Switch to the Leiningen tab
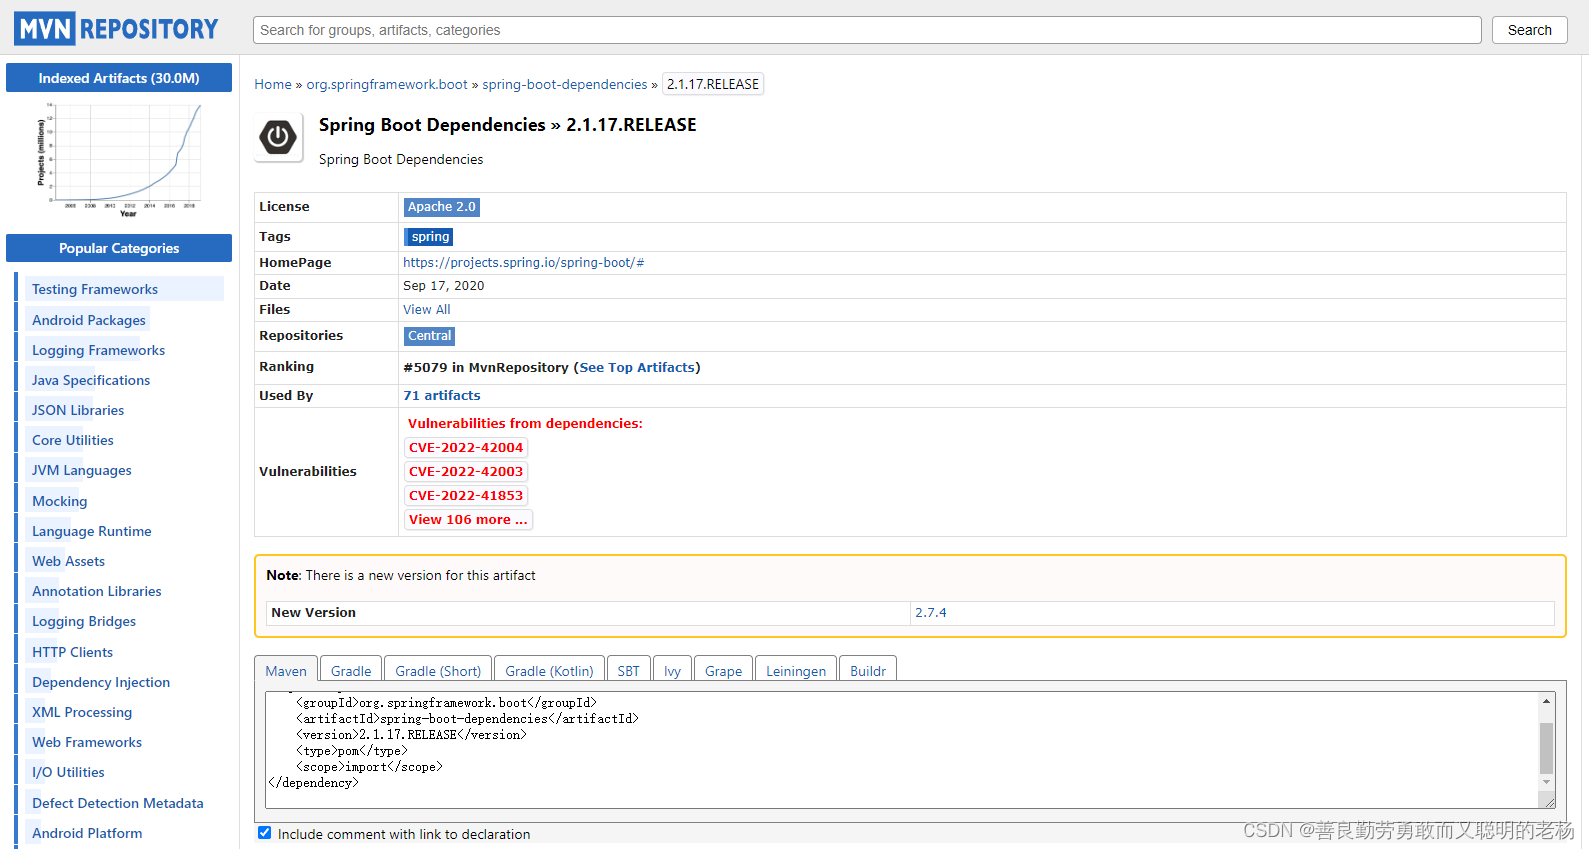Screen dimensions: 1589x849 [x=796, y=670]
